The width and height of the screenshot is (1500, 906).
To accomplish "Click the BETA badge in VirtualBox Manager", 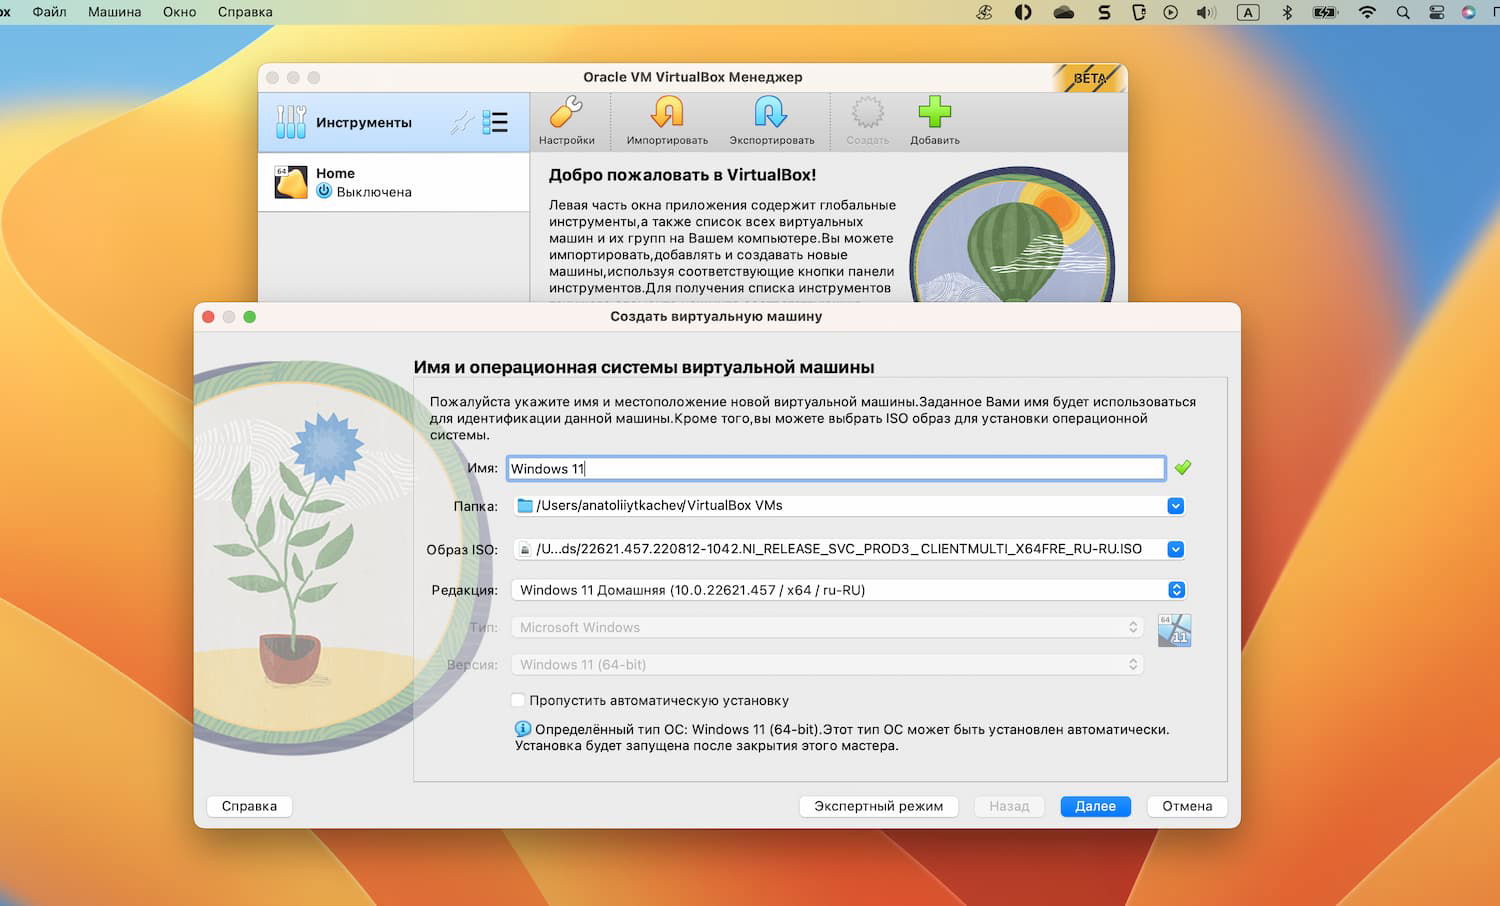I will (1090, 78).
